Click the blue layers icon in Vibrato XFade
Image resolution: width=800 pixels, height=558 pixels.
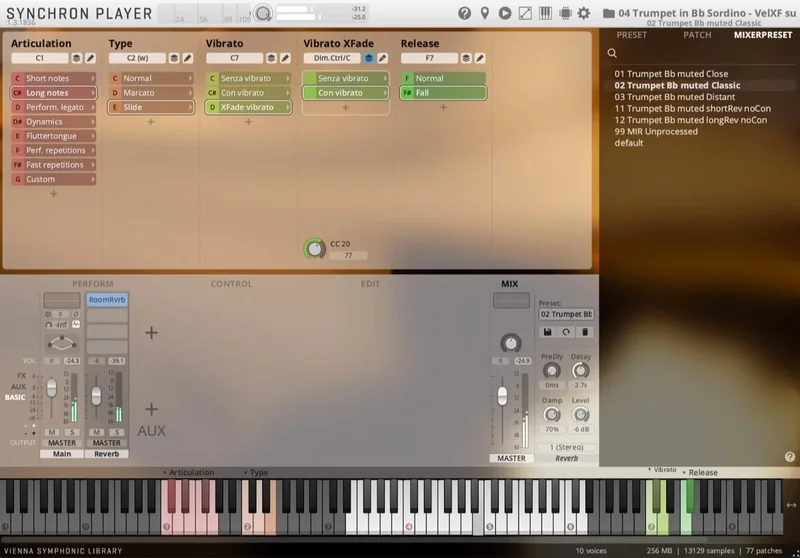pos(369,58)
